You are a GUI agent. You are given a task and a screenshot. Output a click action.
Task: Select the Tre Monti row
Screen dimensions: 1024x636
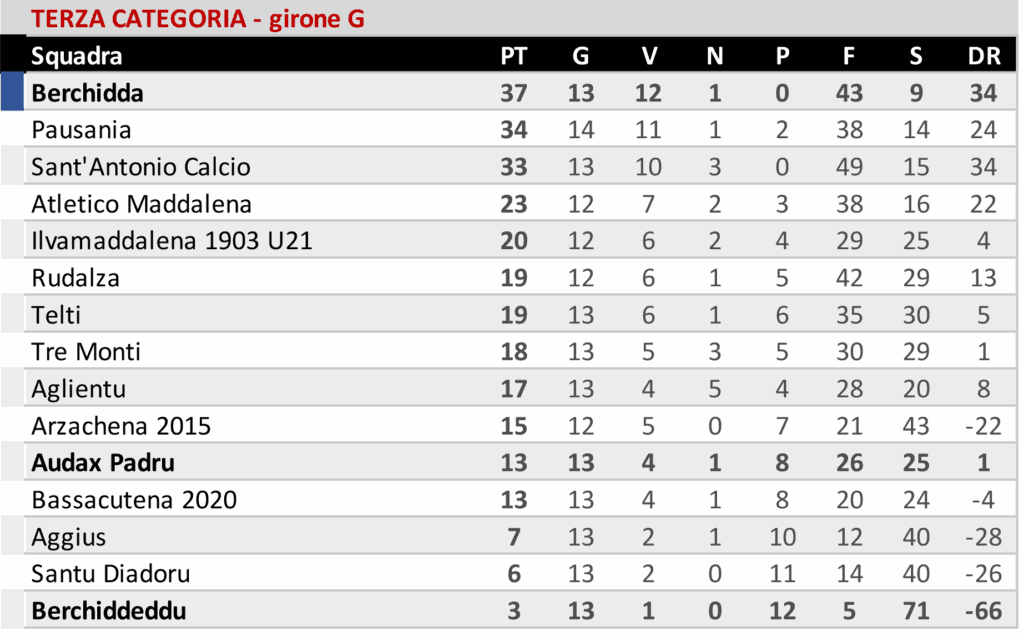coord(86,352)
